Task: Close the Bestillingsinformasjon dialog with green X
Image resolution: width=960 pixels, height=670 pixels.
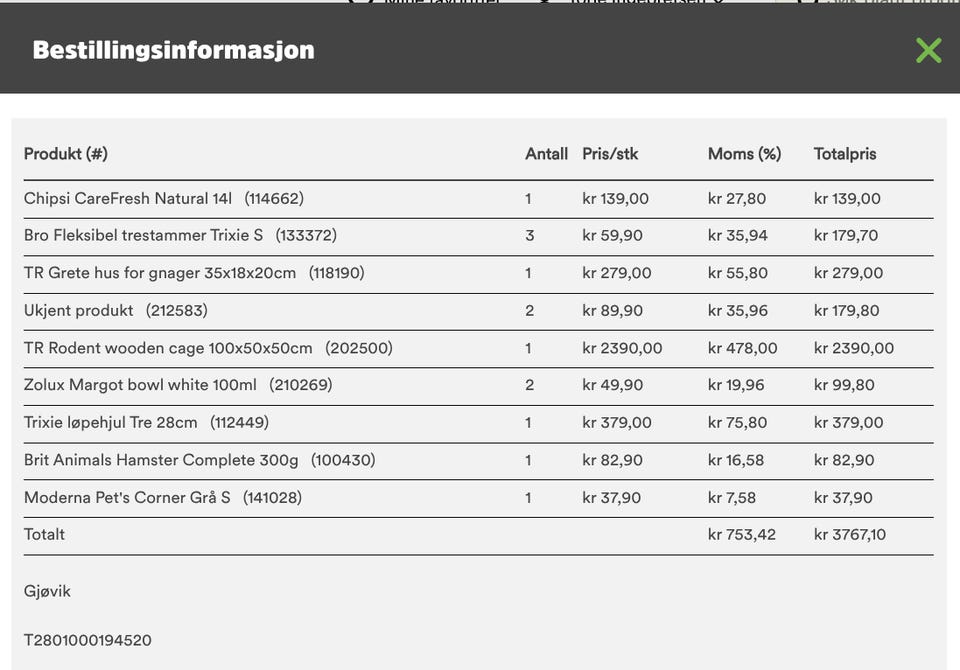Action: (x=928, y=50)
